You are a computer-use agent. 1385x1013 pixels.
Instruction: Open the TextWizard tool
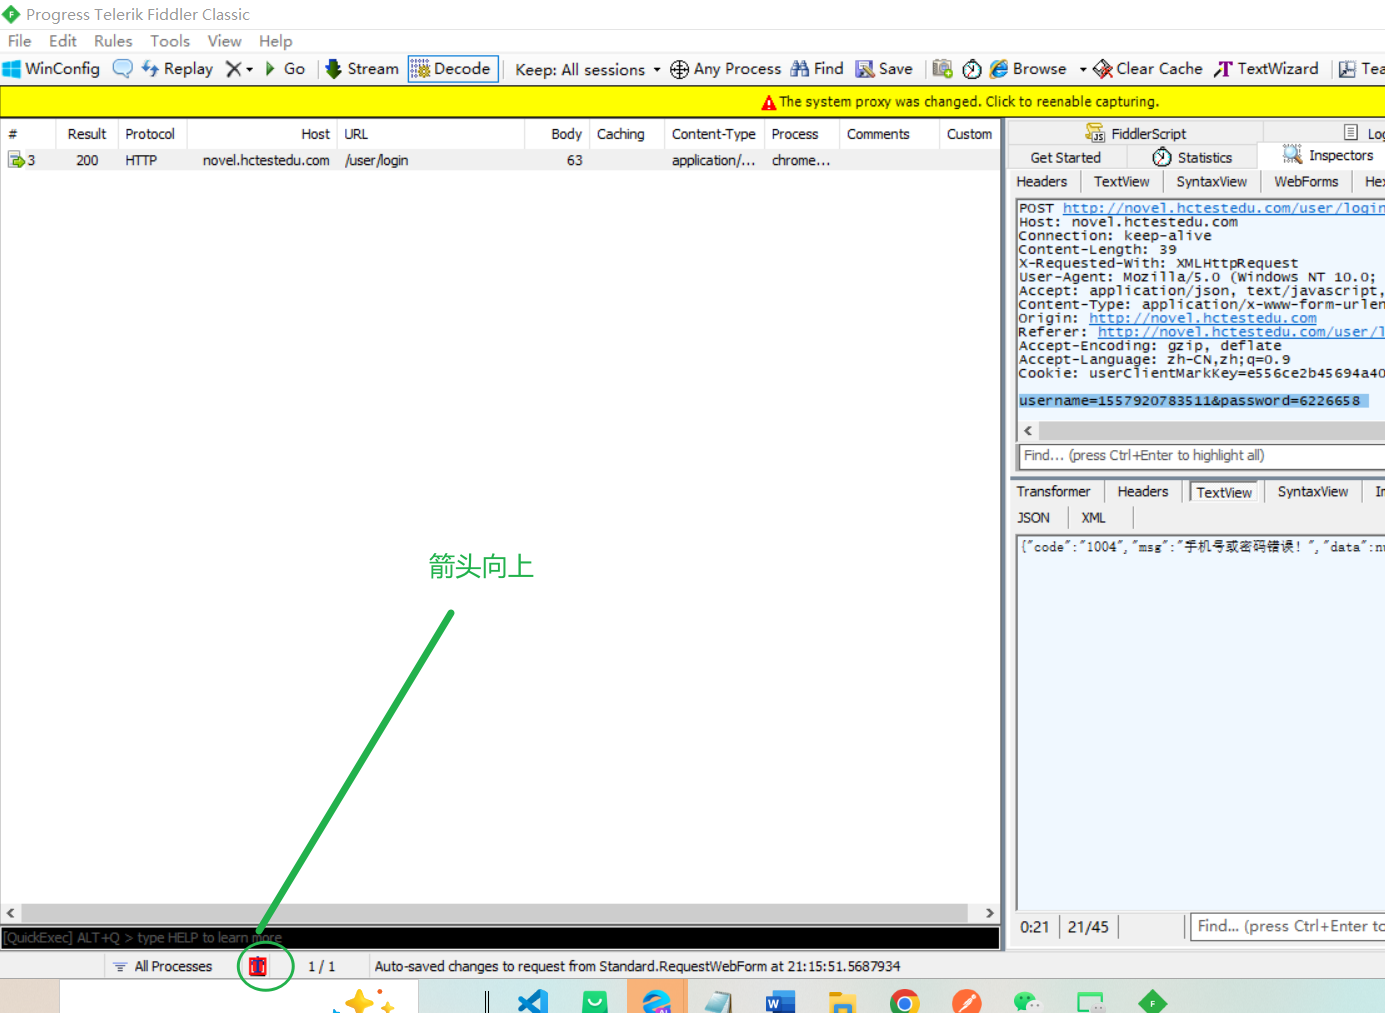tap(1266, 68)
